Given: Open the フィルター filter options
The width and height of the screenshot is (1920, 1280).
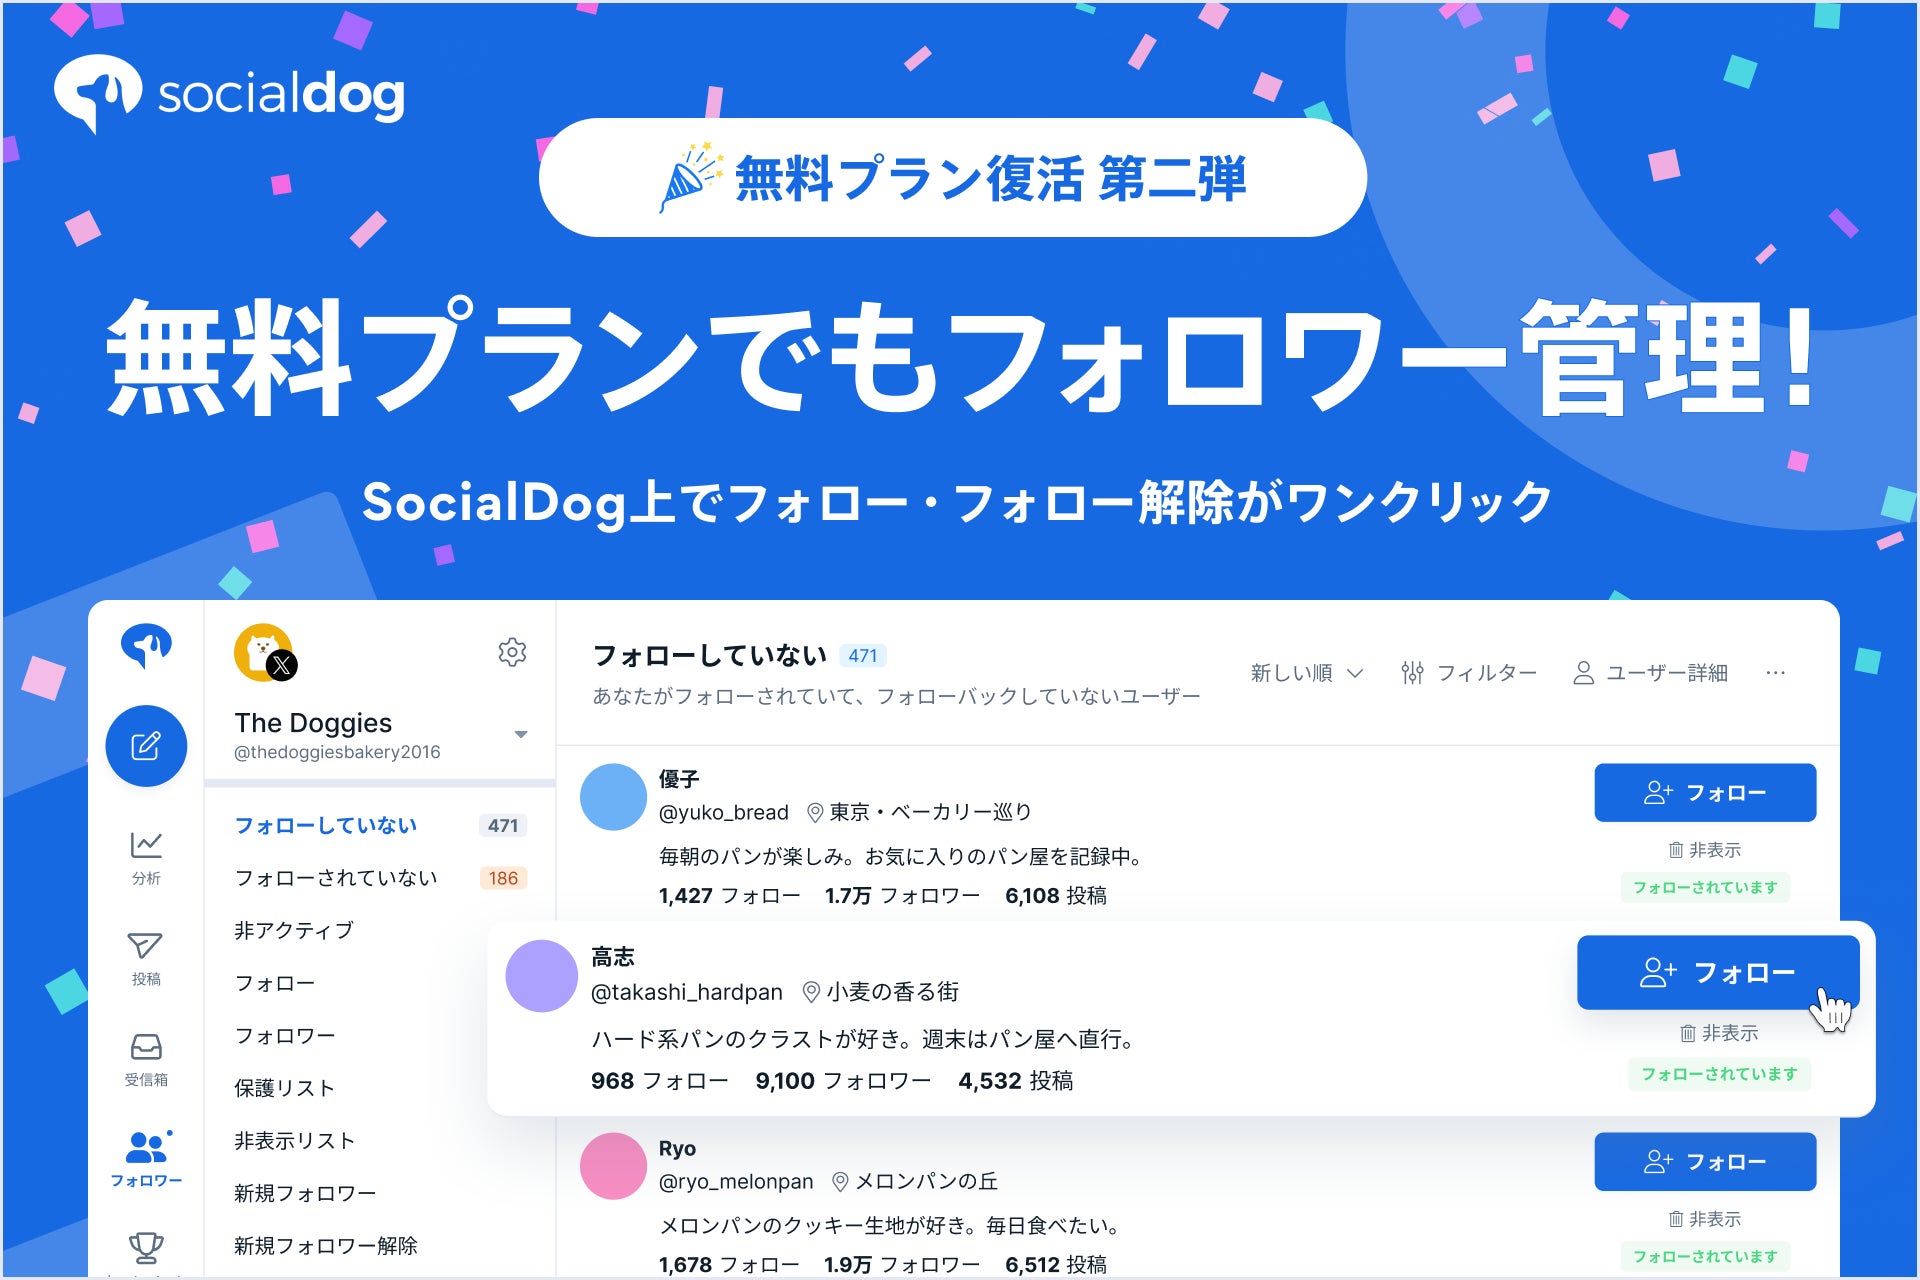Looking at the screenshot, I should (1469, 673).
